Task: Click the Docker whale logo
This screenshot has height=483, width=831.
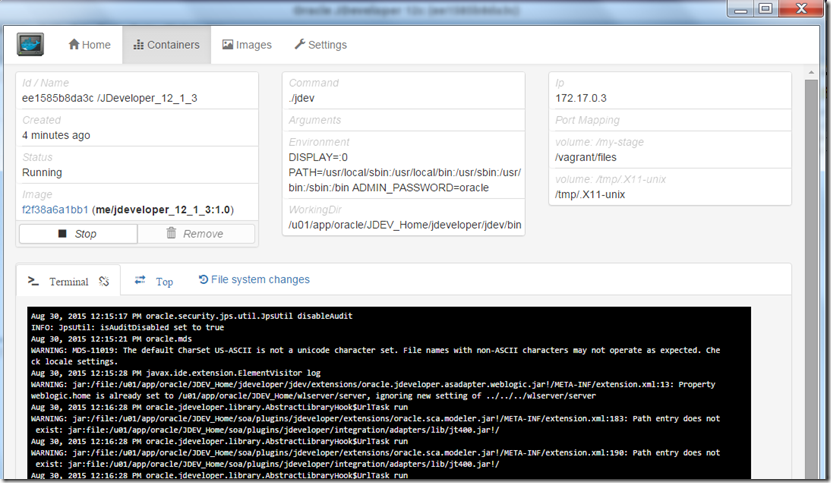Action: coord(31,45)
